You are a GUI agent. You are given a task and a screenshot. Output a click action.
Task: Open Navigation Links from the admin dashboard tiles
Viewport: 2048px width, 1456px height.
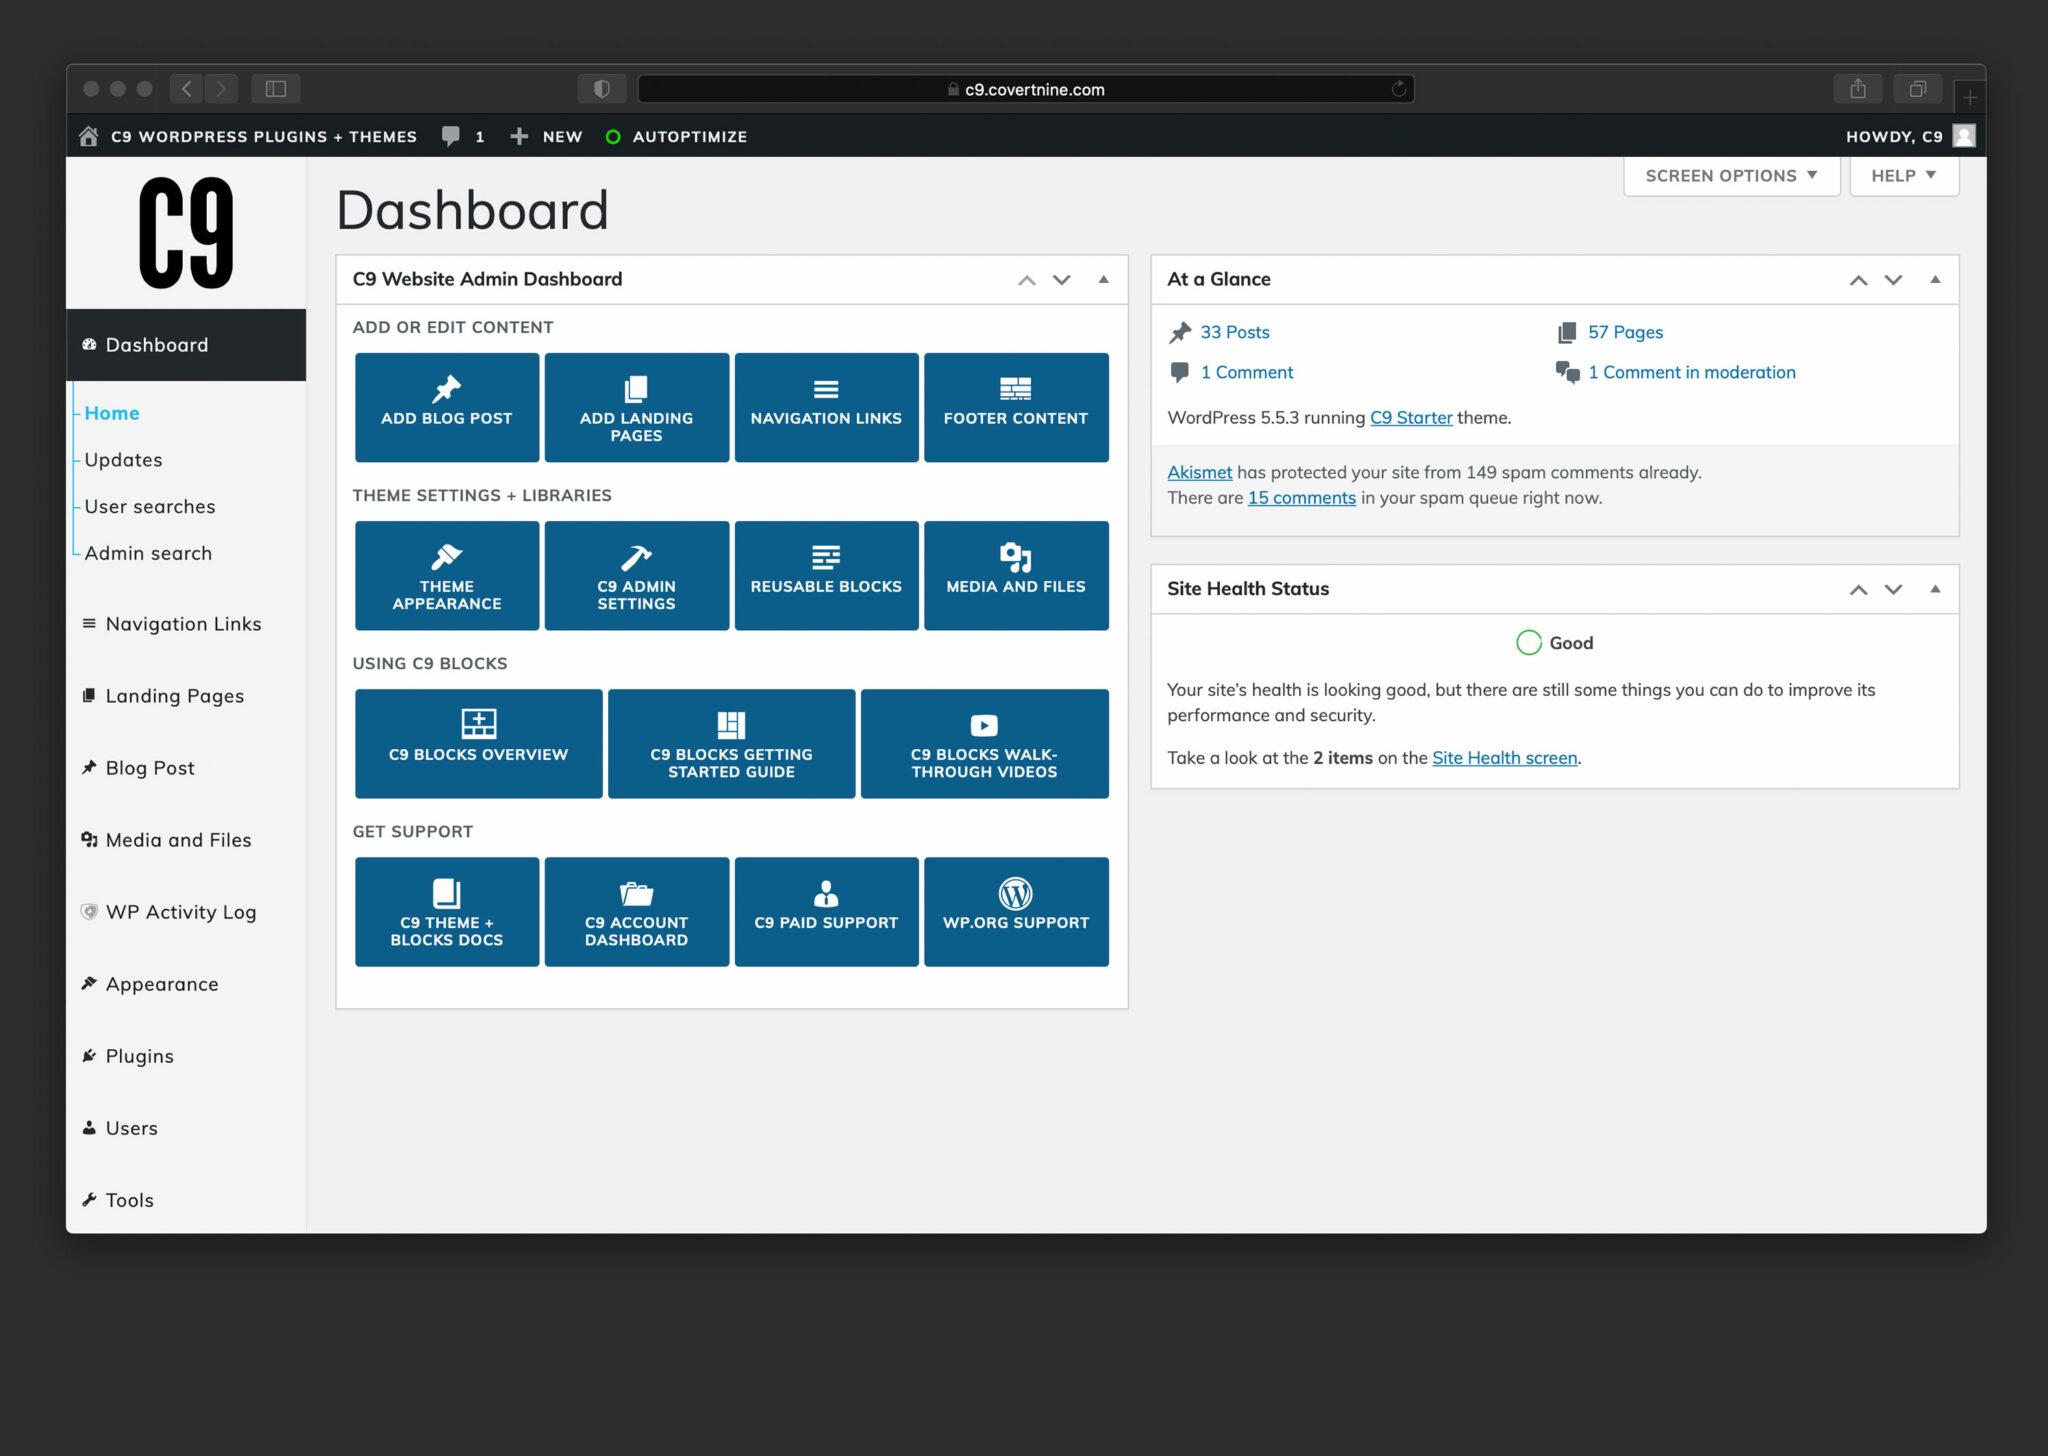click(x=826, y=406)
